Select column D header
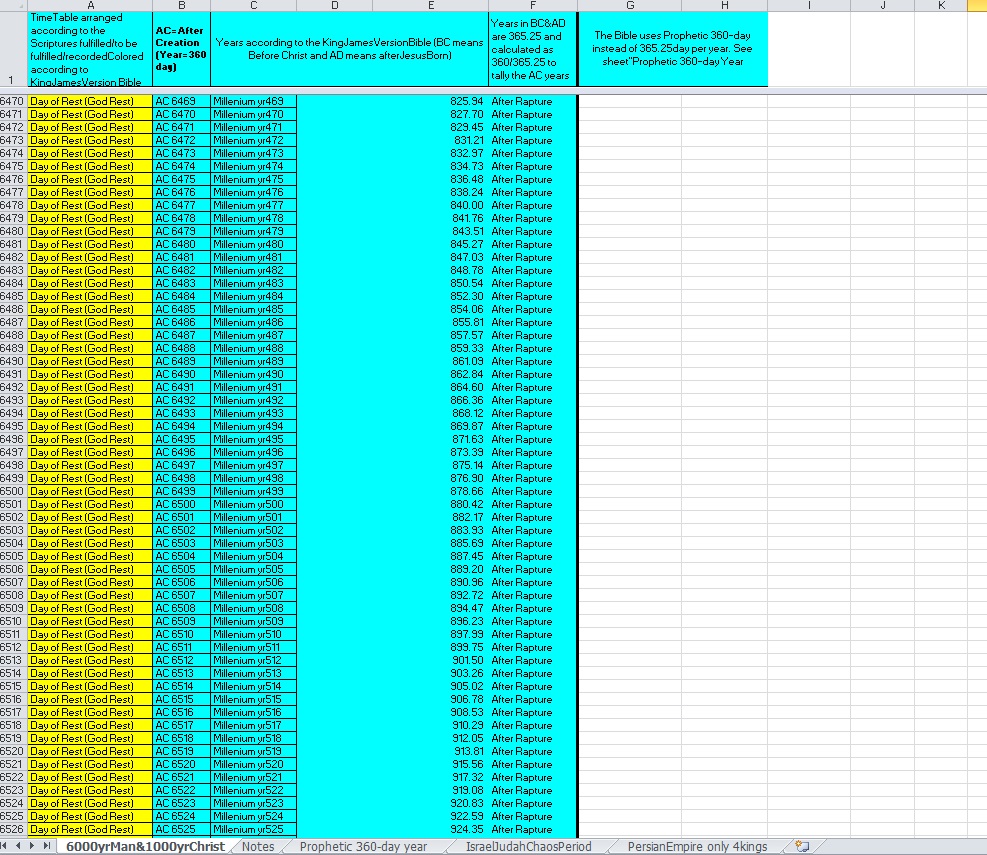Screen dimensions: 987x855 (334, 6)
